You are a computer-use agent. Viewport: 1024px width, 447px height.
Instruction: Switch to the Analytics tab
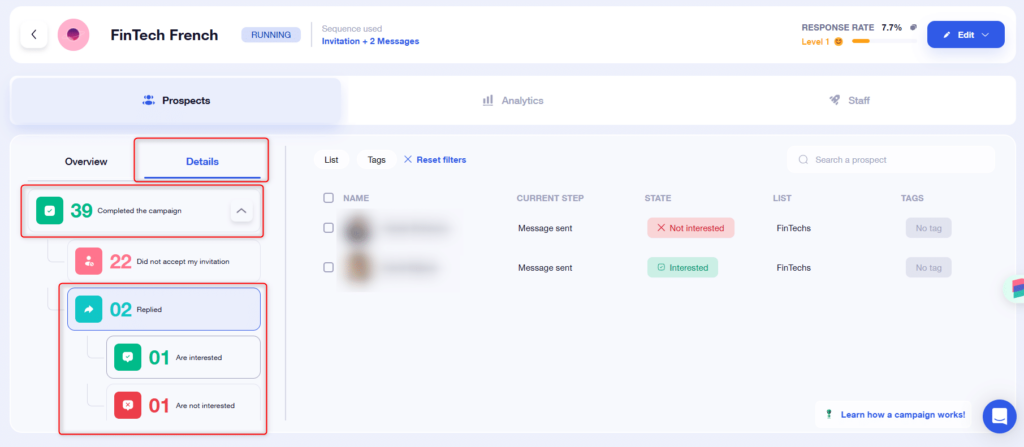coord(513,101)
